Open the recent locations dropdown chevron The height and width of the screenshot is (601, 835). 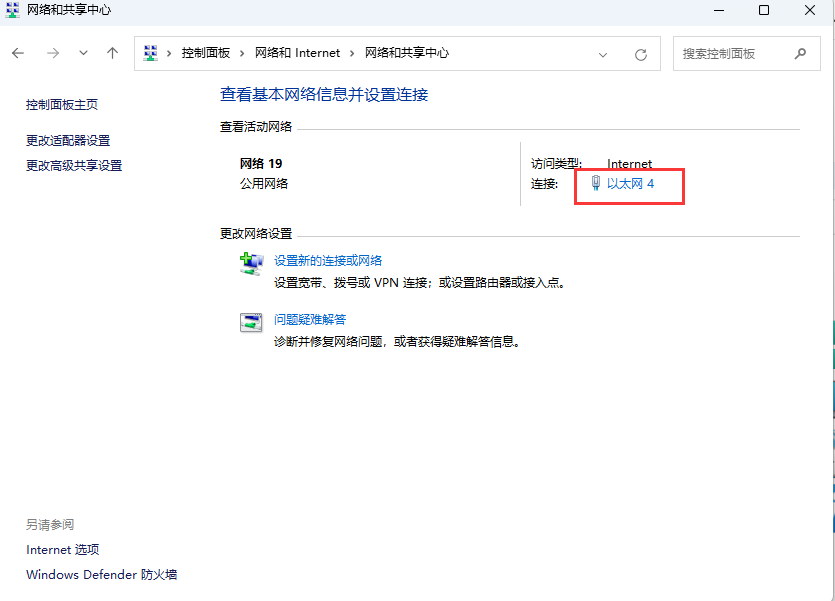[83, 53]
